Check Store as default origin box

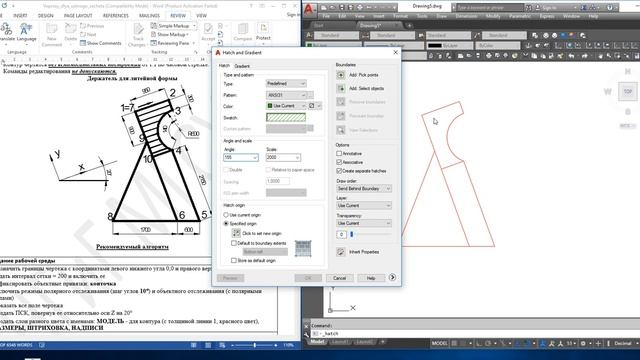[x=234, y=260]
